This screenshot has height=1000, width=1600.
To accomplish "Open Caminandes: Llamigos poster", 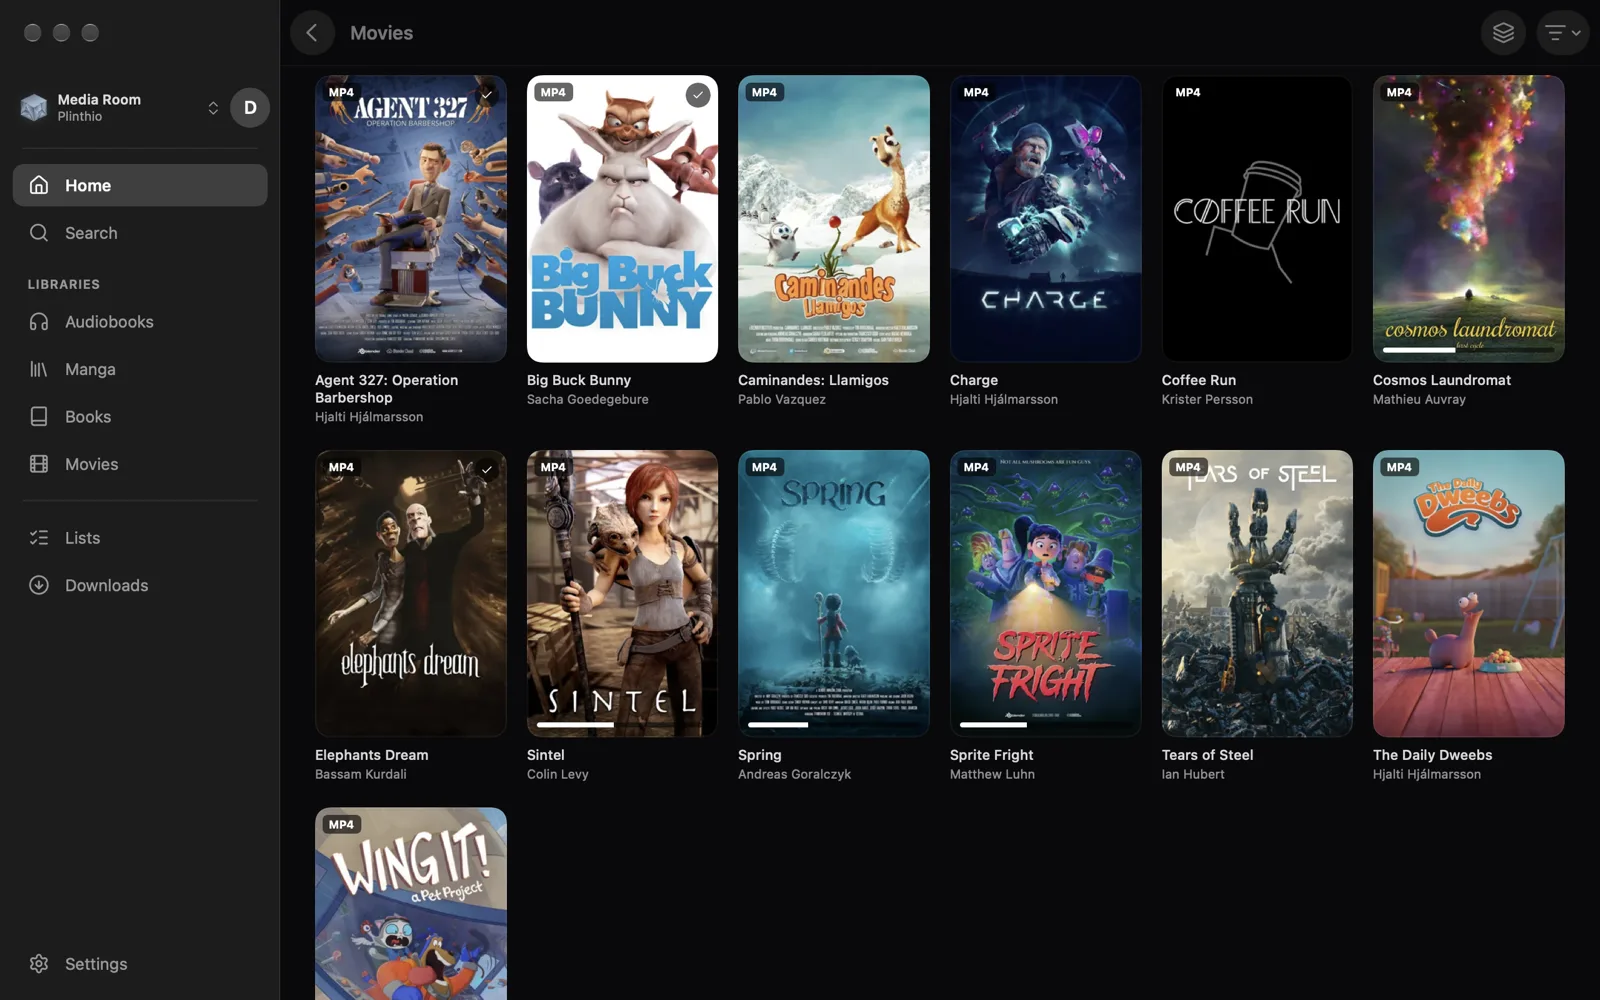I will tap(834, 219).
